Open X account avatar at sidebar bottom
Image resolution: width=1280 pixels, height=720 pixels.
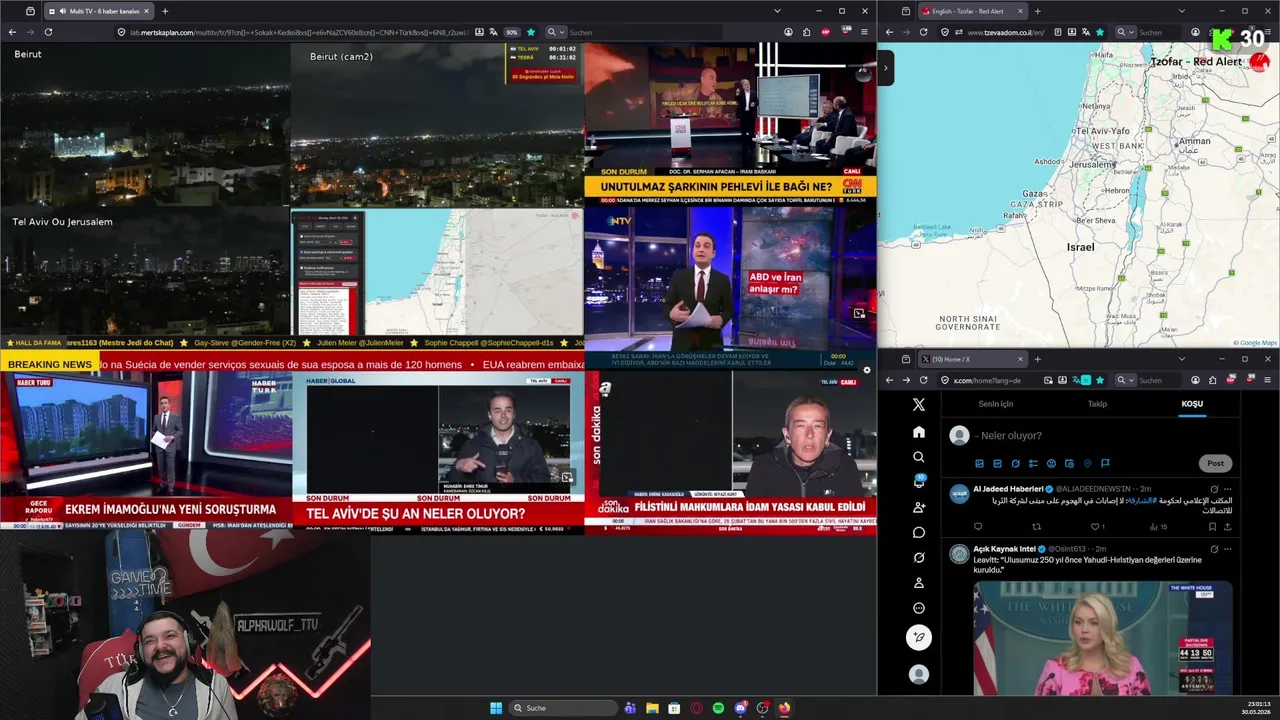point(919,675)
